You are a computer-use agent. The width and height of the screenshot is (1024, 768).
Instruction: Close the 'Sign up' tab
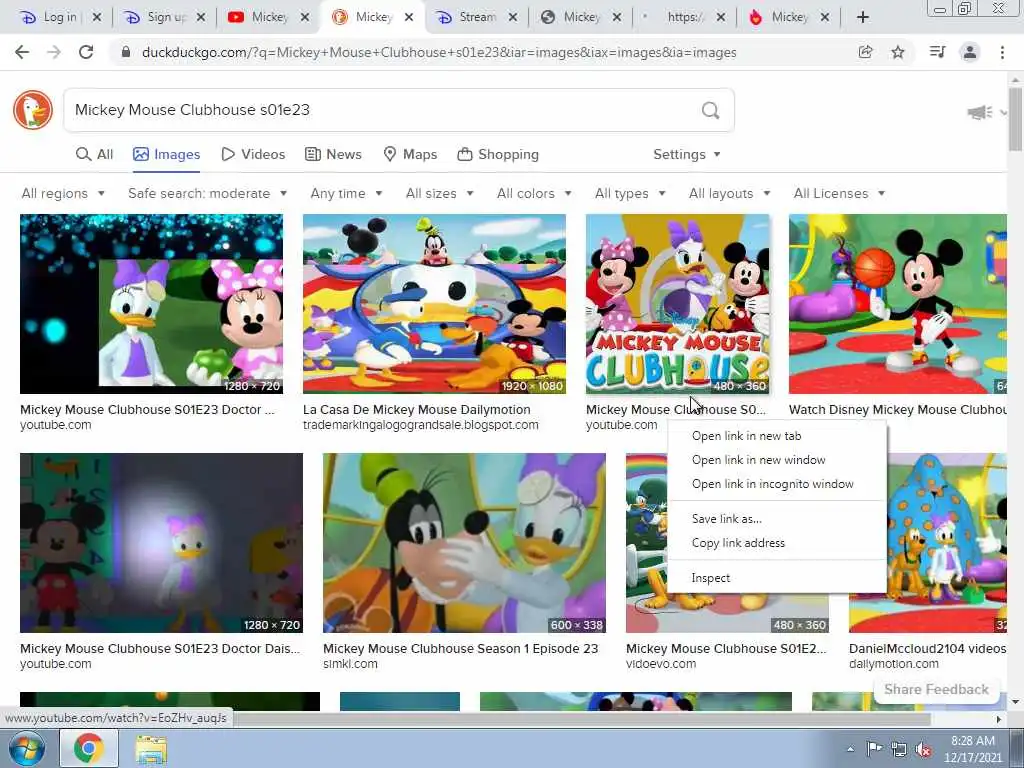coord(200,17)
